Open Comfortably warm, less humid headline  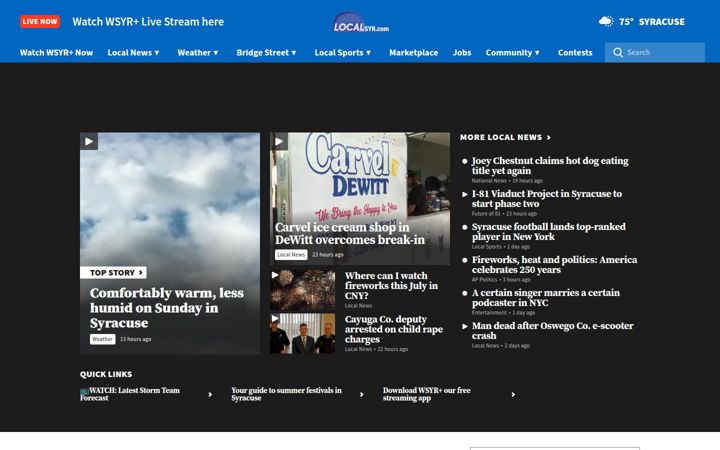[167, 308]
